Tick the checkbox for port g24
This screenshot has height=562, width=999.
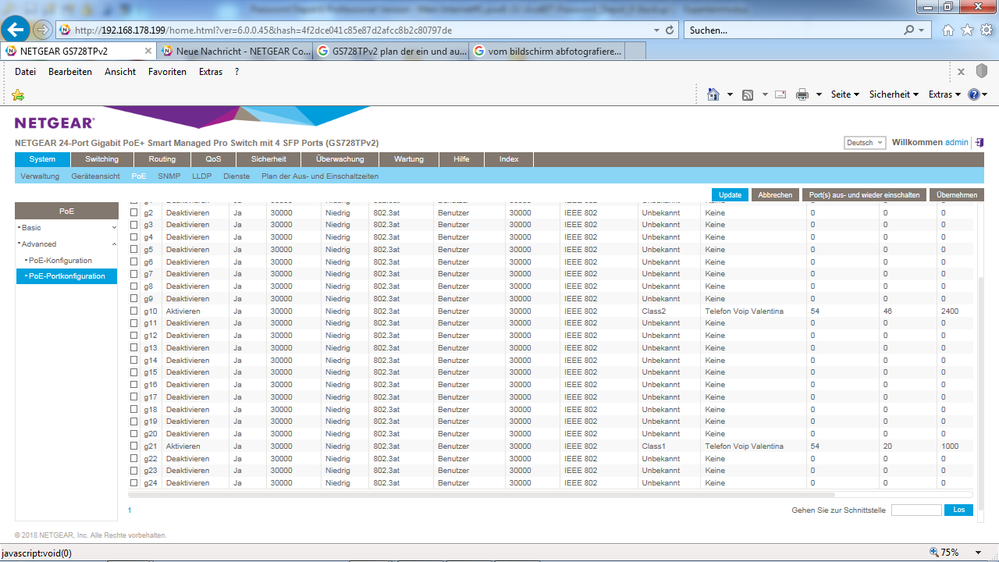pyautogui.click(x=134, y=482)
